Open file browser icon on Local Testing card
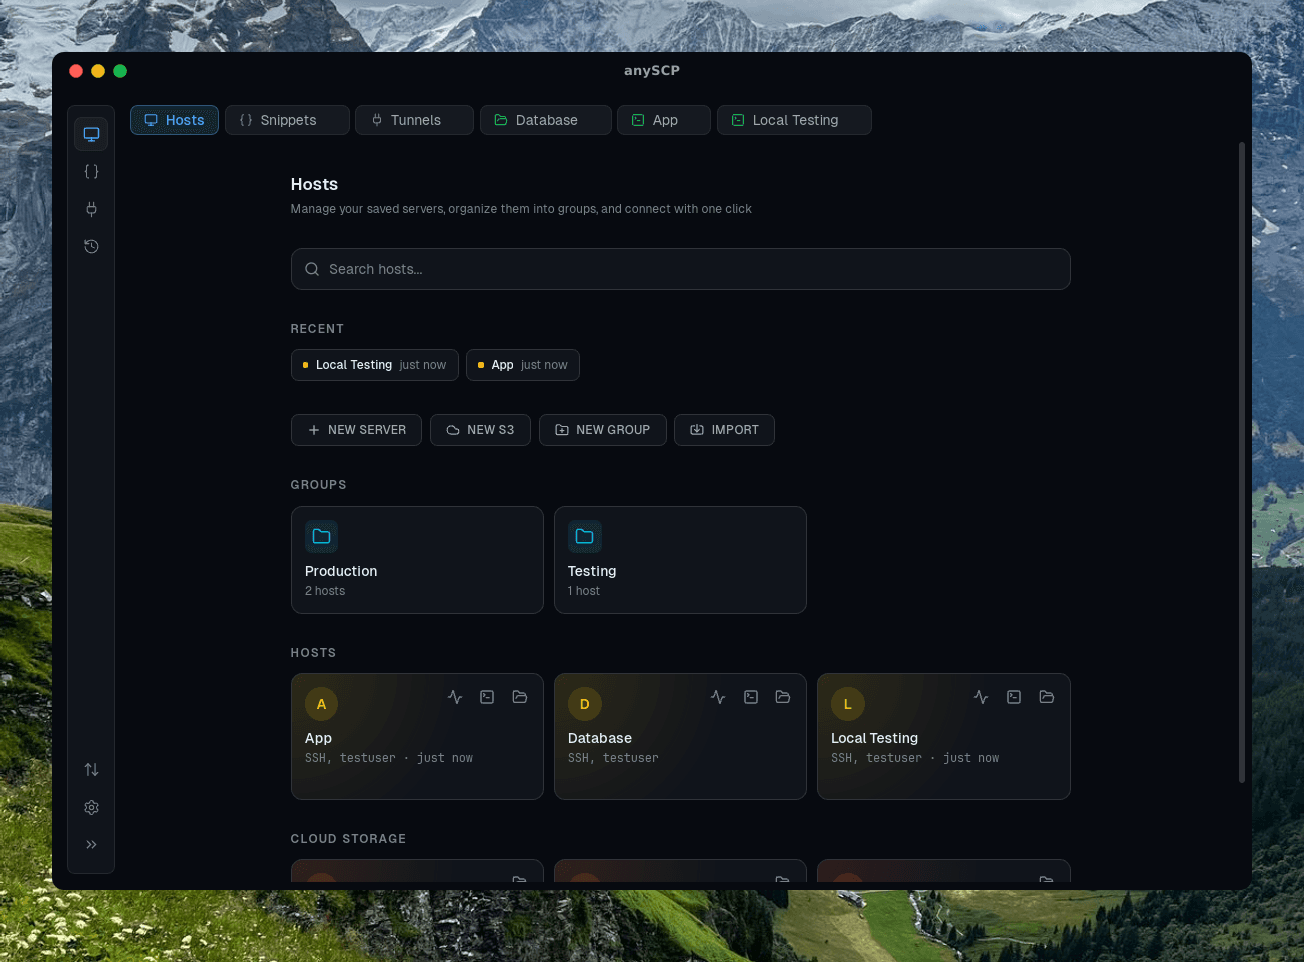The image size is (1304, 962). tap(1046, 697)
